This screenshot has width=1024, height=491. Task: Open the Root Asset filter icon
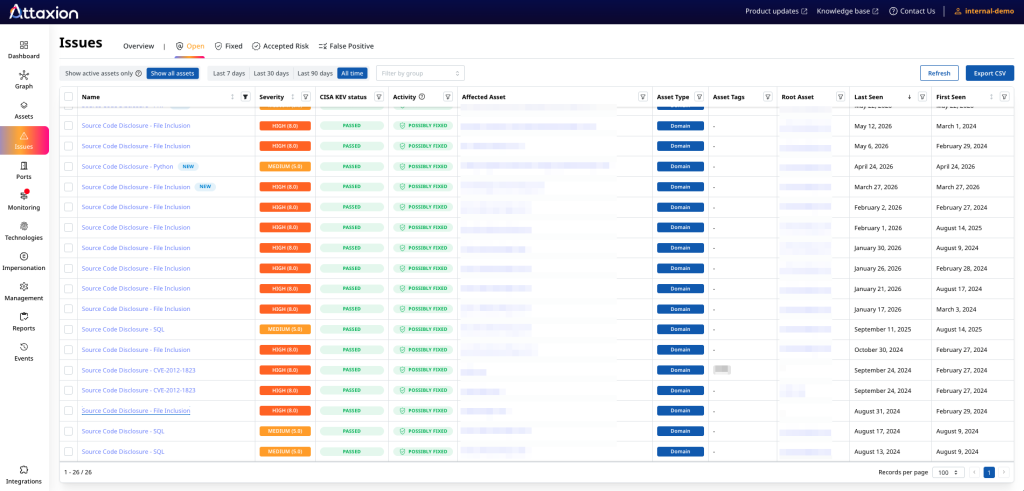coord(840,97)
